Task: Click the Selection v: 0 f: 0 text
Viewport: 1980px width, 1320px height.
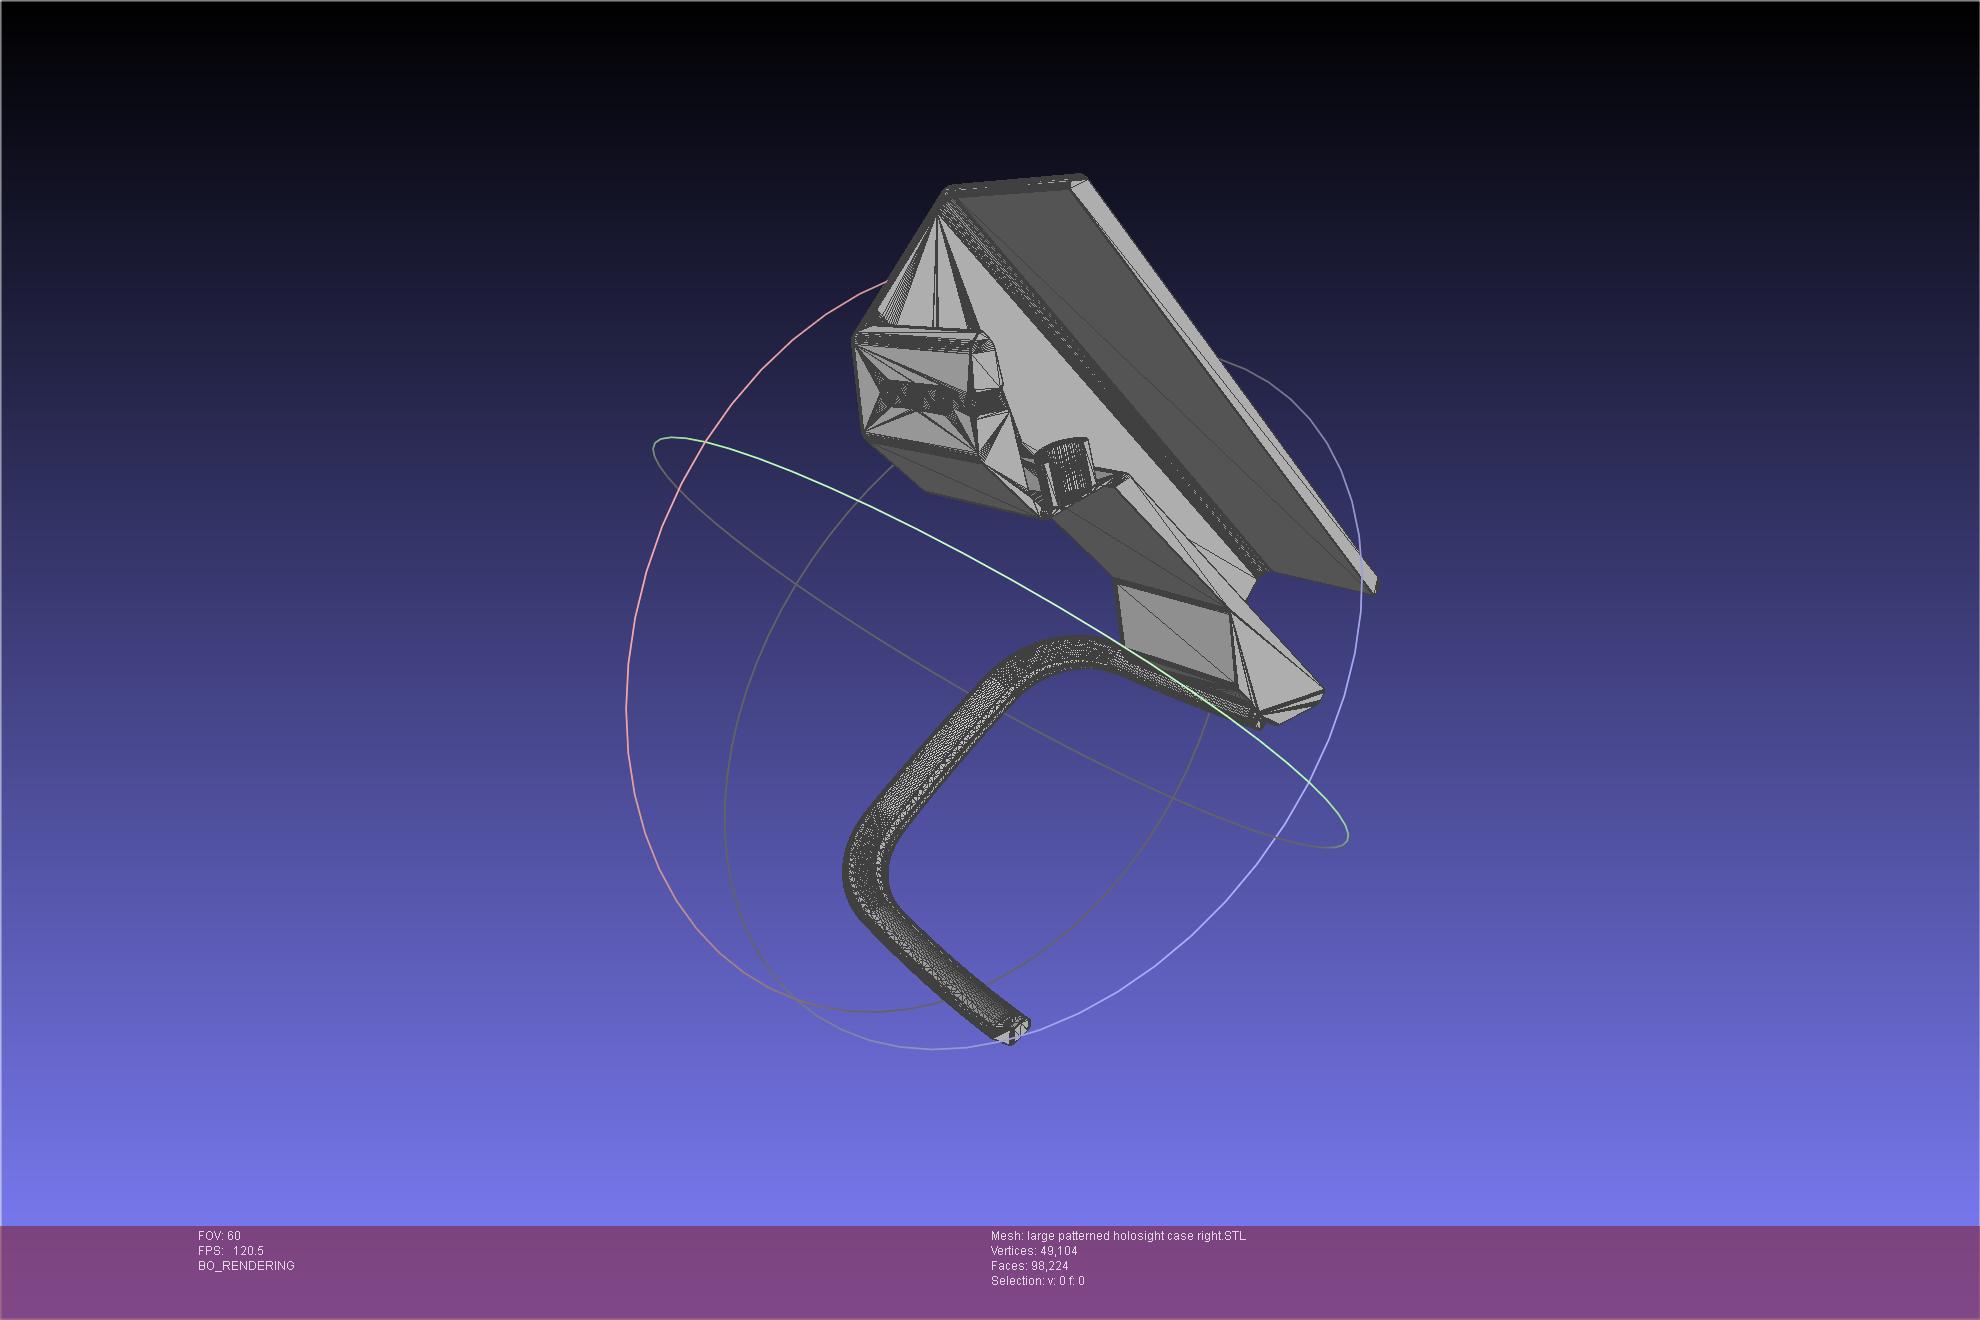Action: 1037,1281
